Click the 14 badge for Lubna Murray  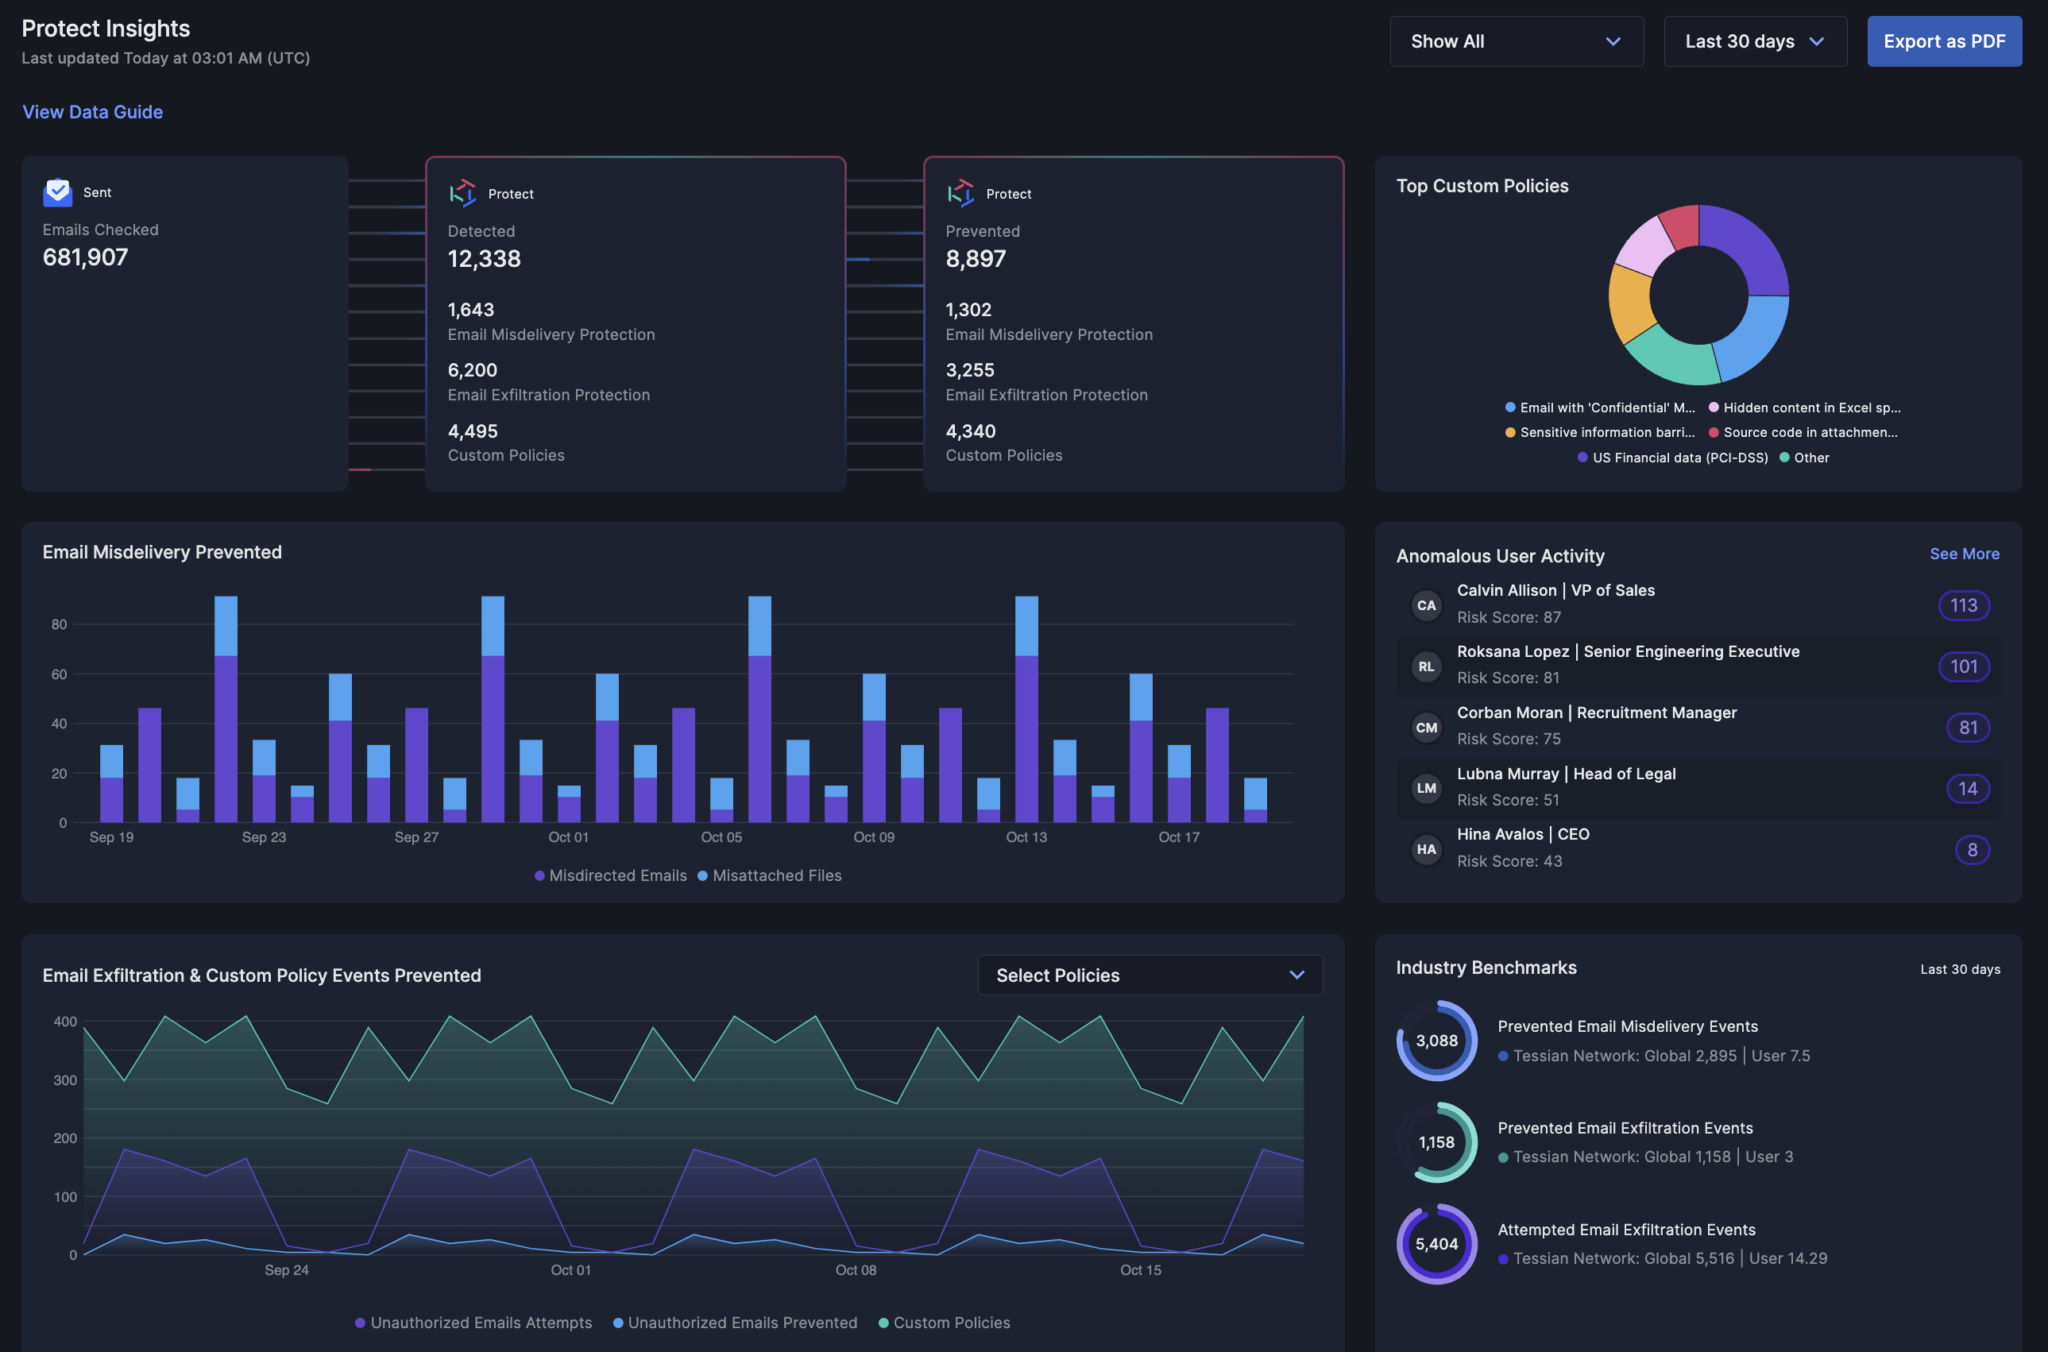pyautogui.click(x=1968, y=788)
